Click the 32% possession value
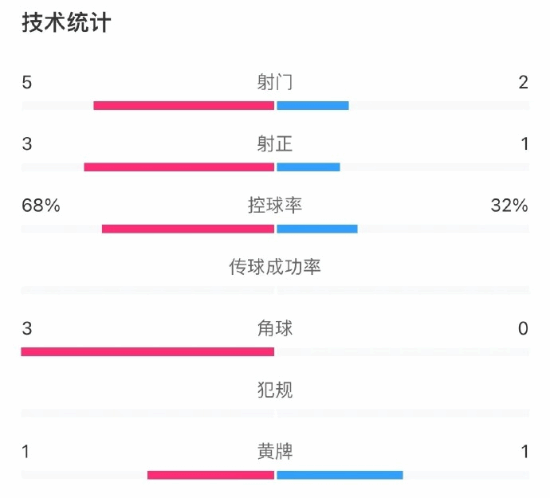Screen dimensions: 550x498 [x=509, y=206]
